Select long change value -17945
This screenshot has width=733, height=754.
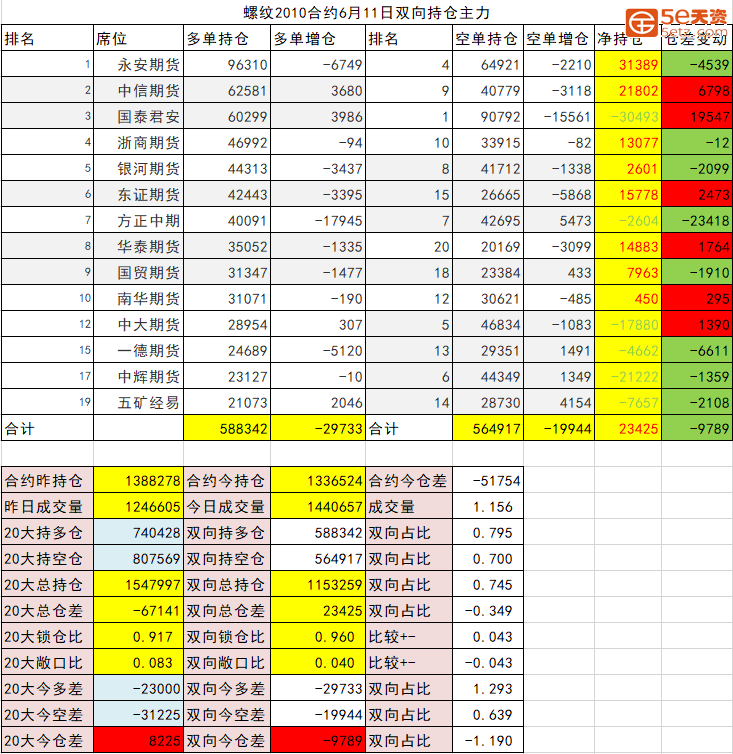point(318,220)
